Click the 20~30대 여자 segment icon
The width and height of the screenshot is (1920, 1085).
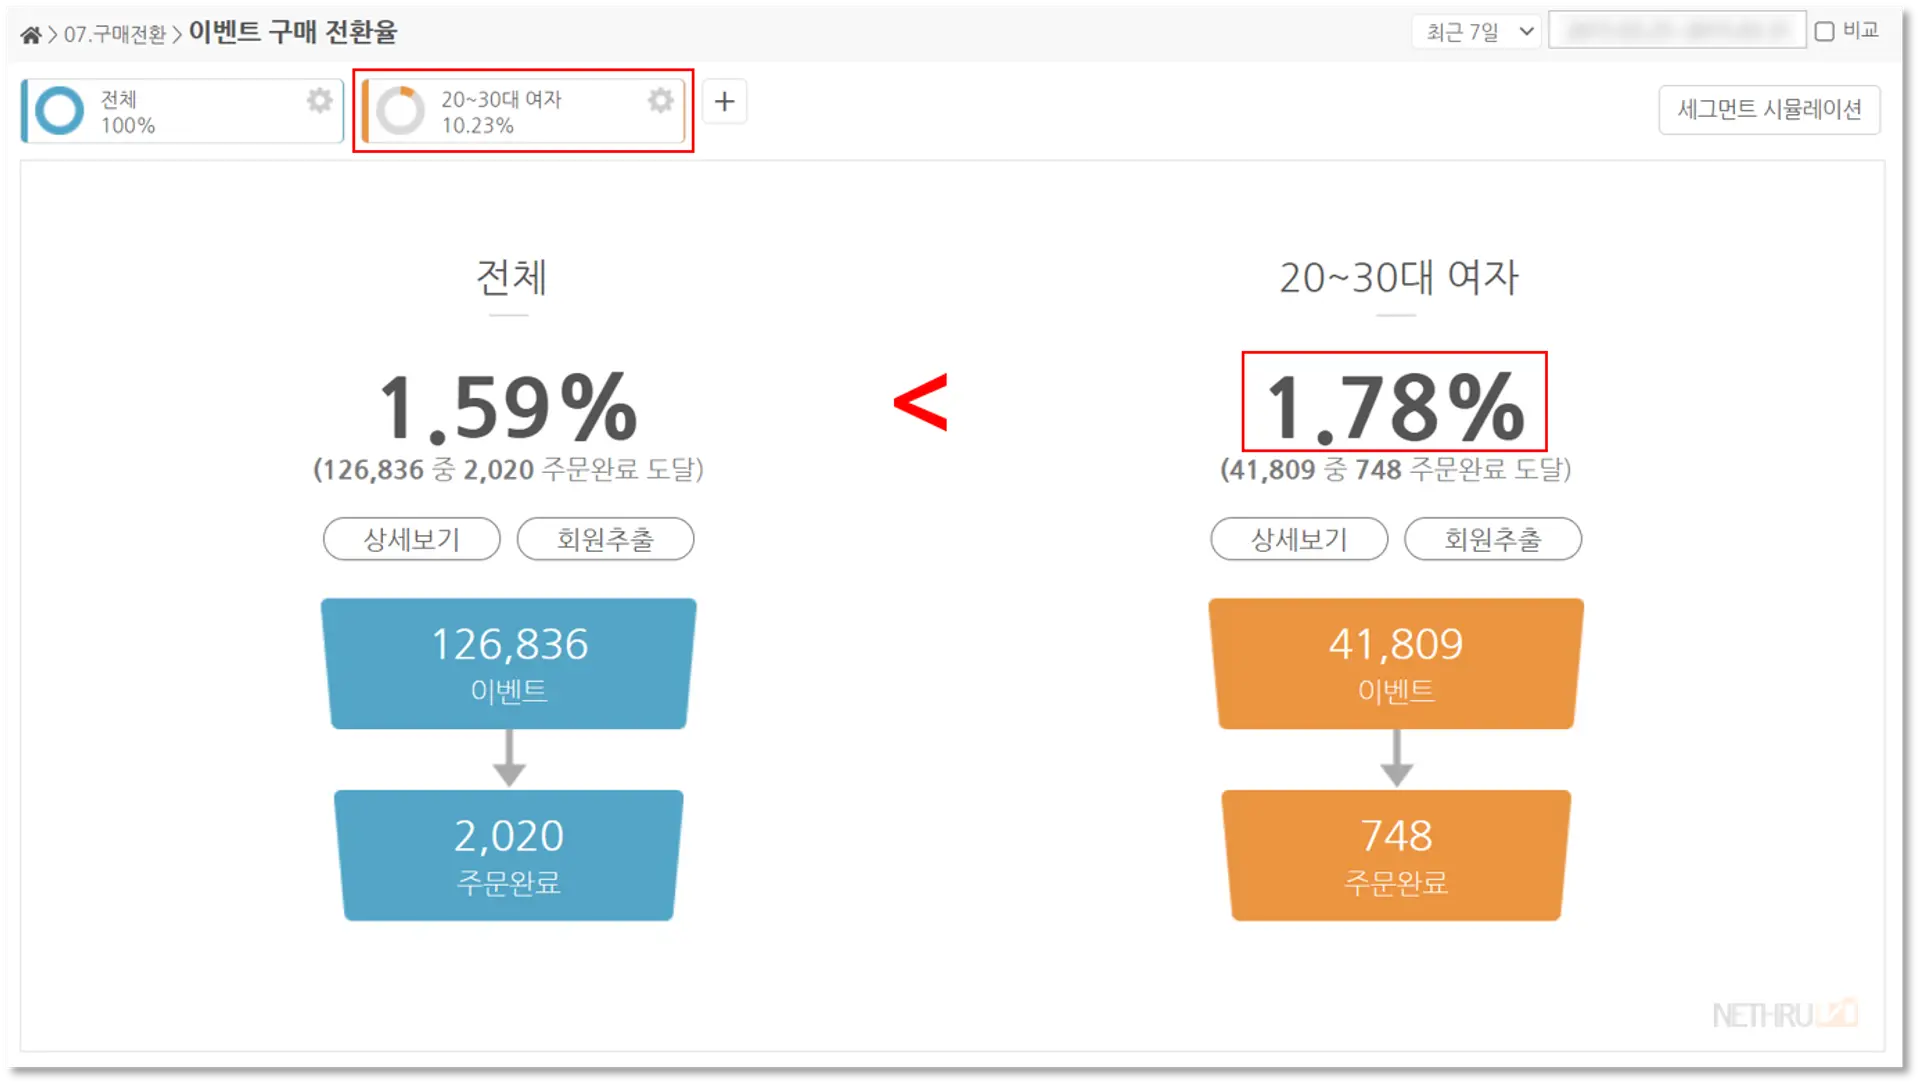pyautogui.click(x=397, y=111)
